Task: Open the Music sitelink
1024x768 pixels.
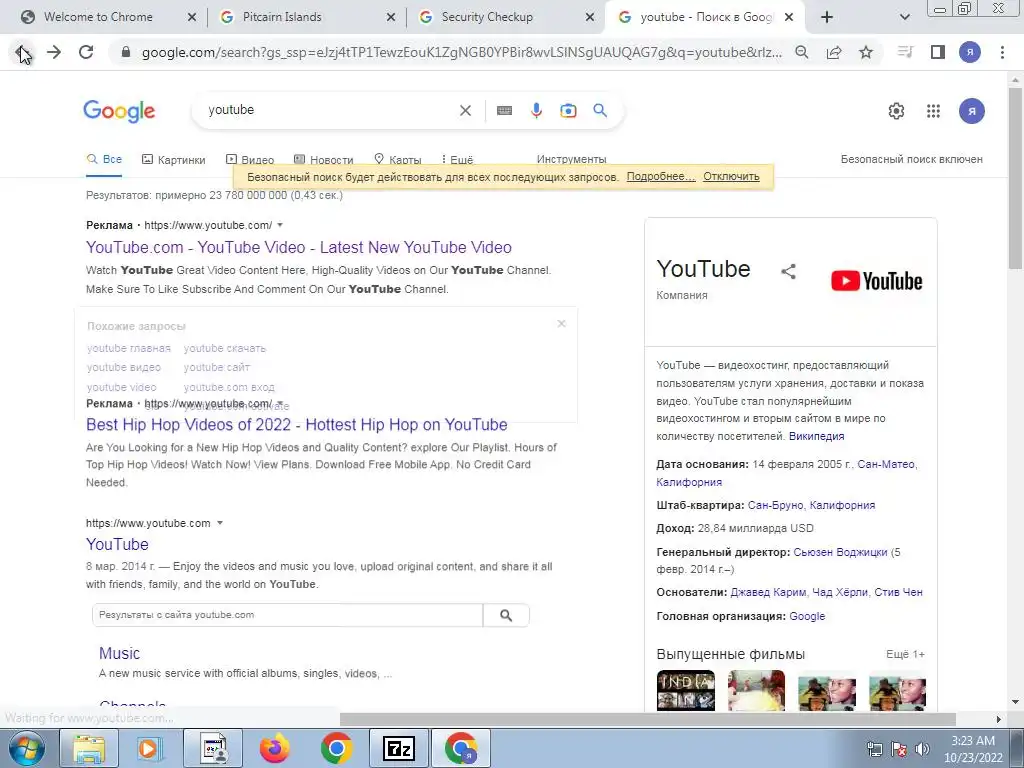Action: pyautogui.click(x=120, y=653)
